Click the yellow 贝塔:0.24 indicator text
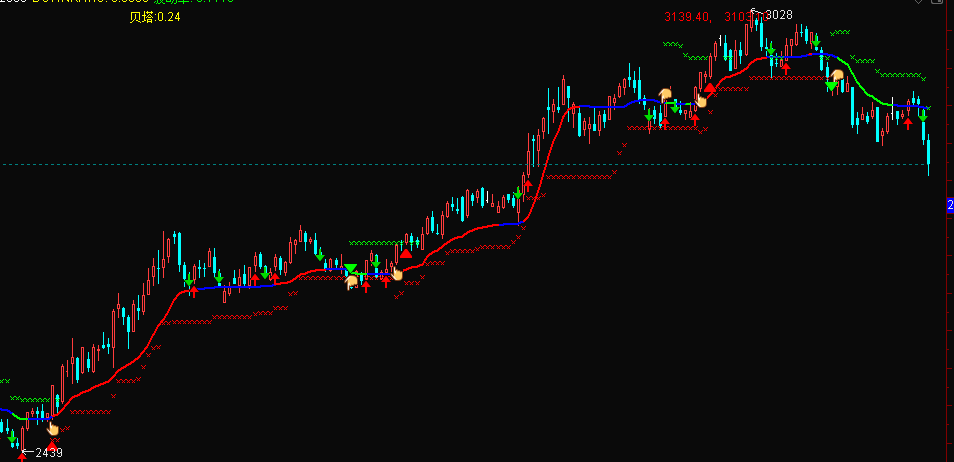 [155, 17]
